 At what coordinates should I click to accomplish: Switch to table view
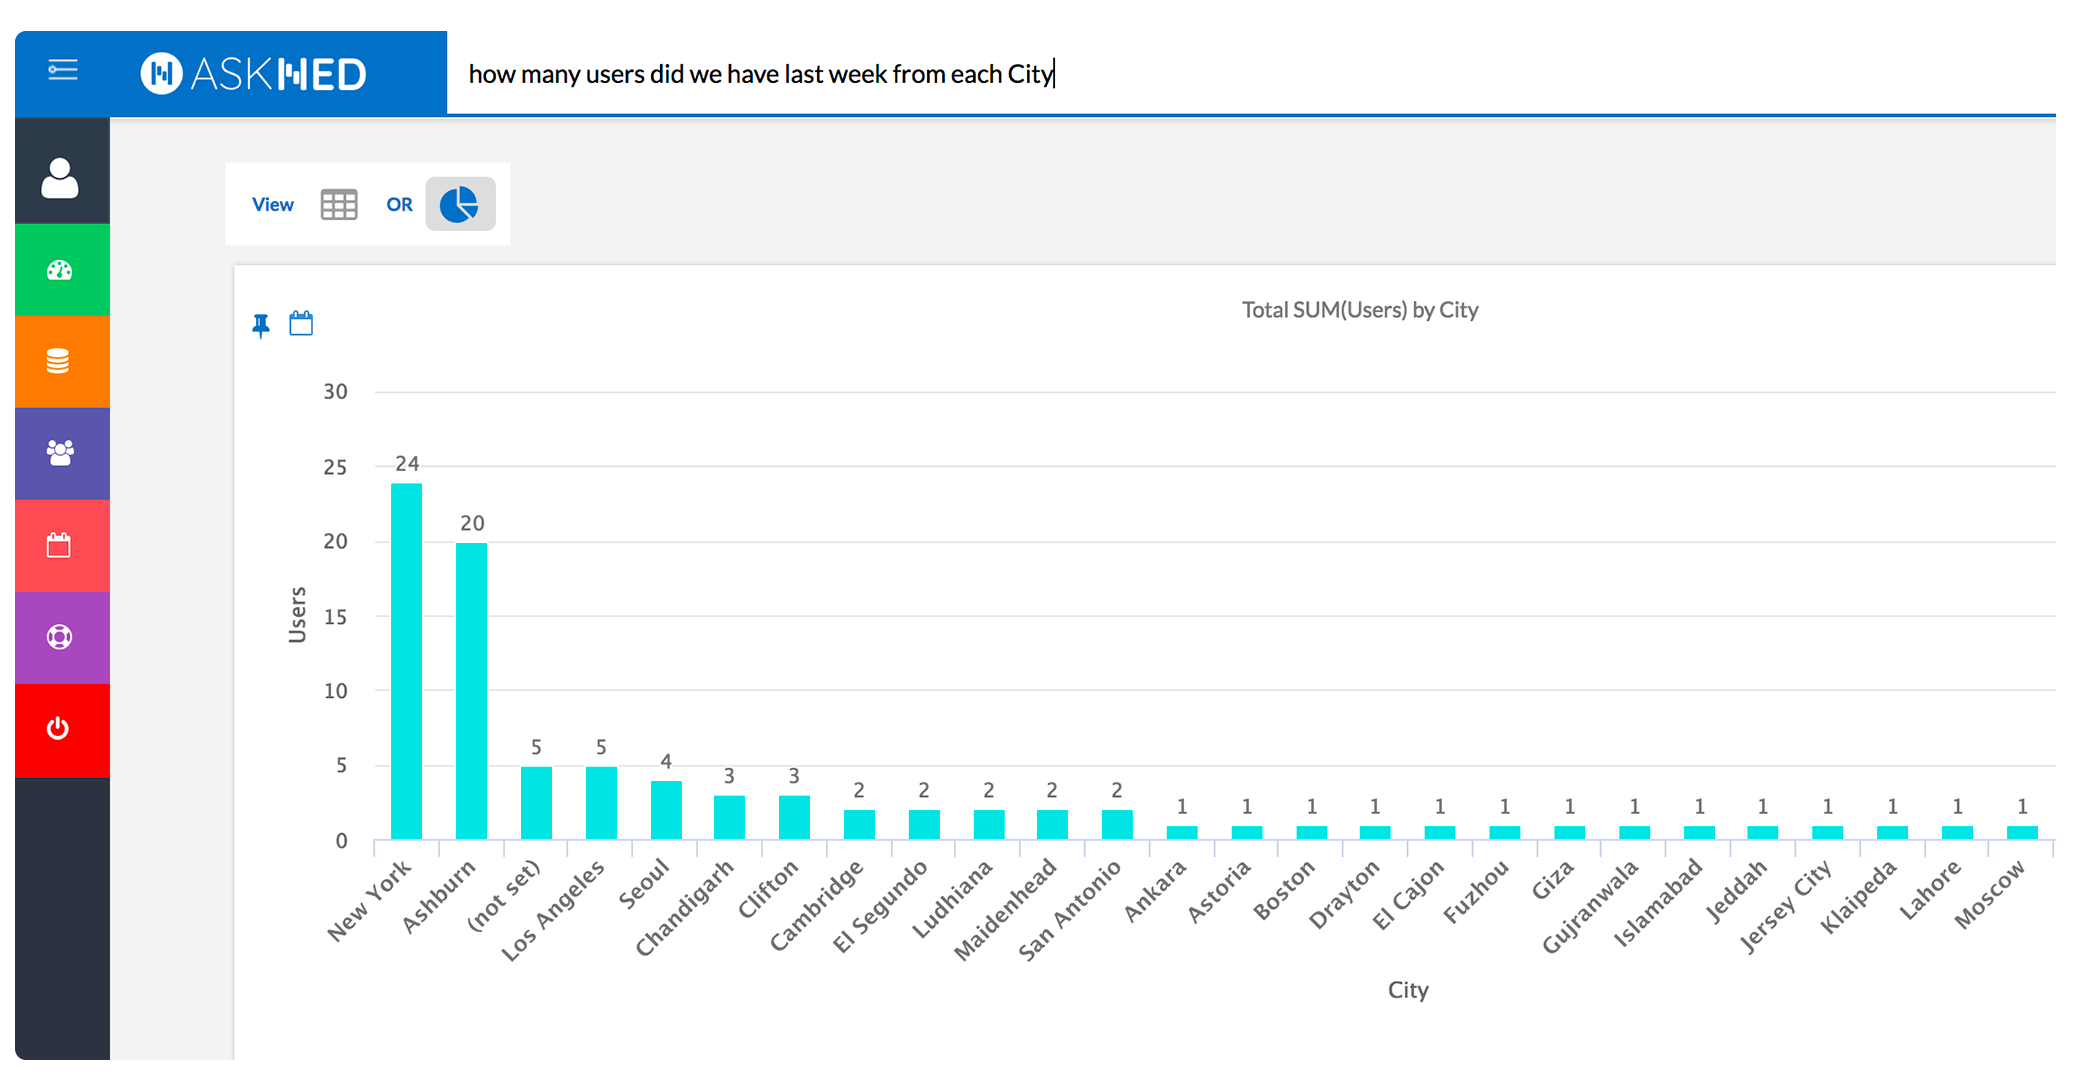[339, 204]
